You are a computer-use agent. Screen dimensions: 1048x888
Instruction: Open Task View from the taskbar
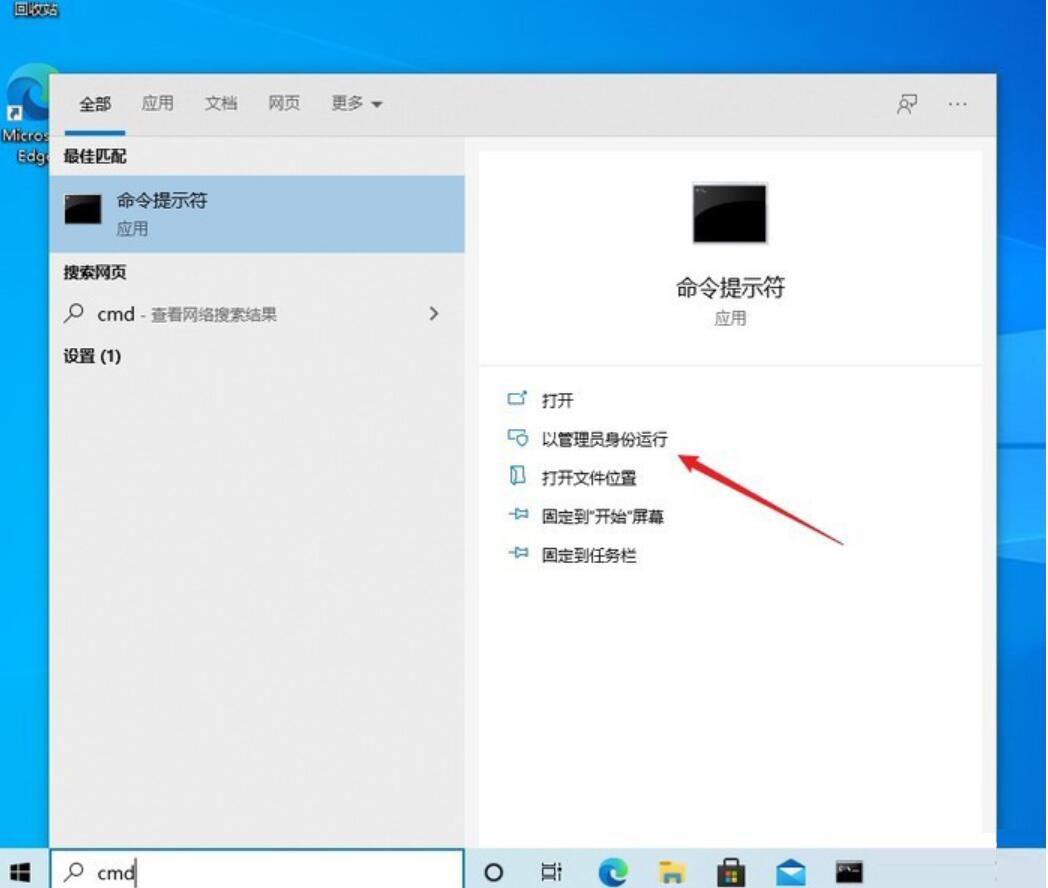tap(550, 870)
